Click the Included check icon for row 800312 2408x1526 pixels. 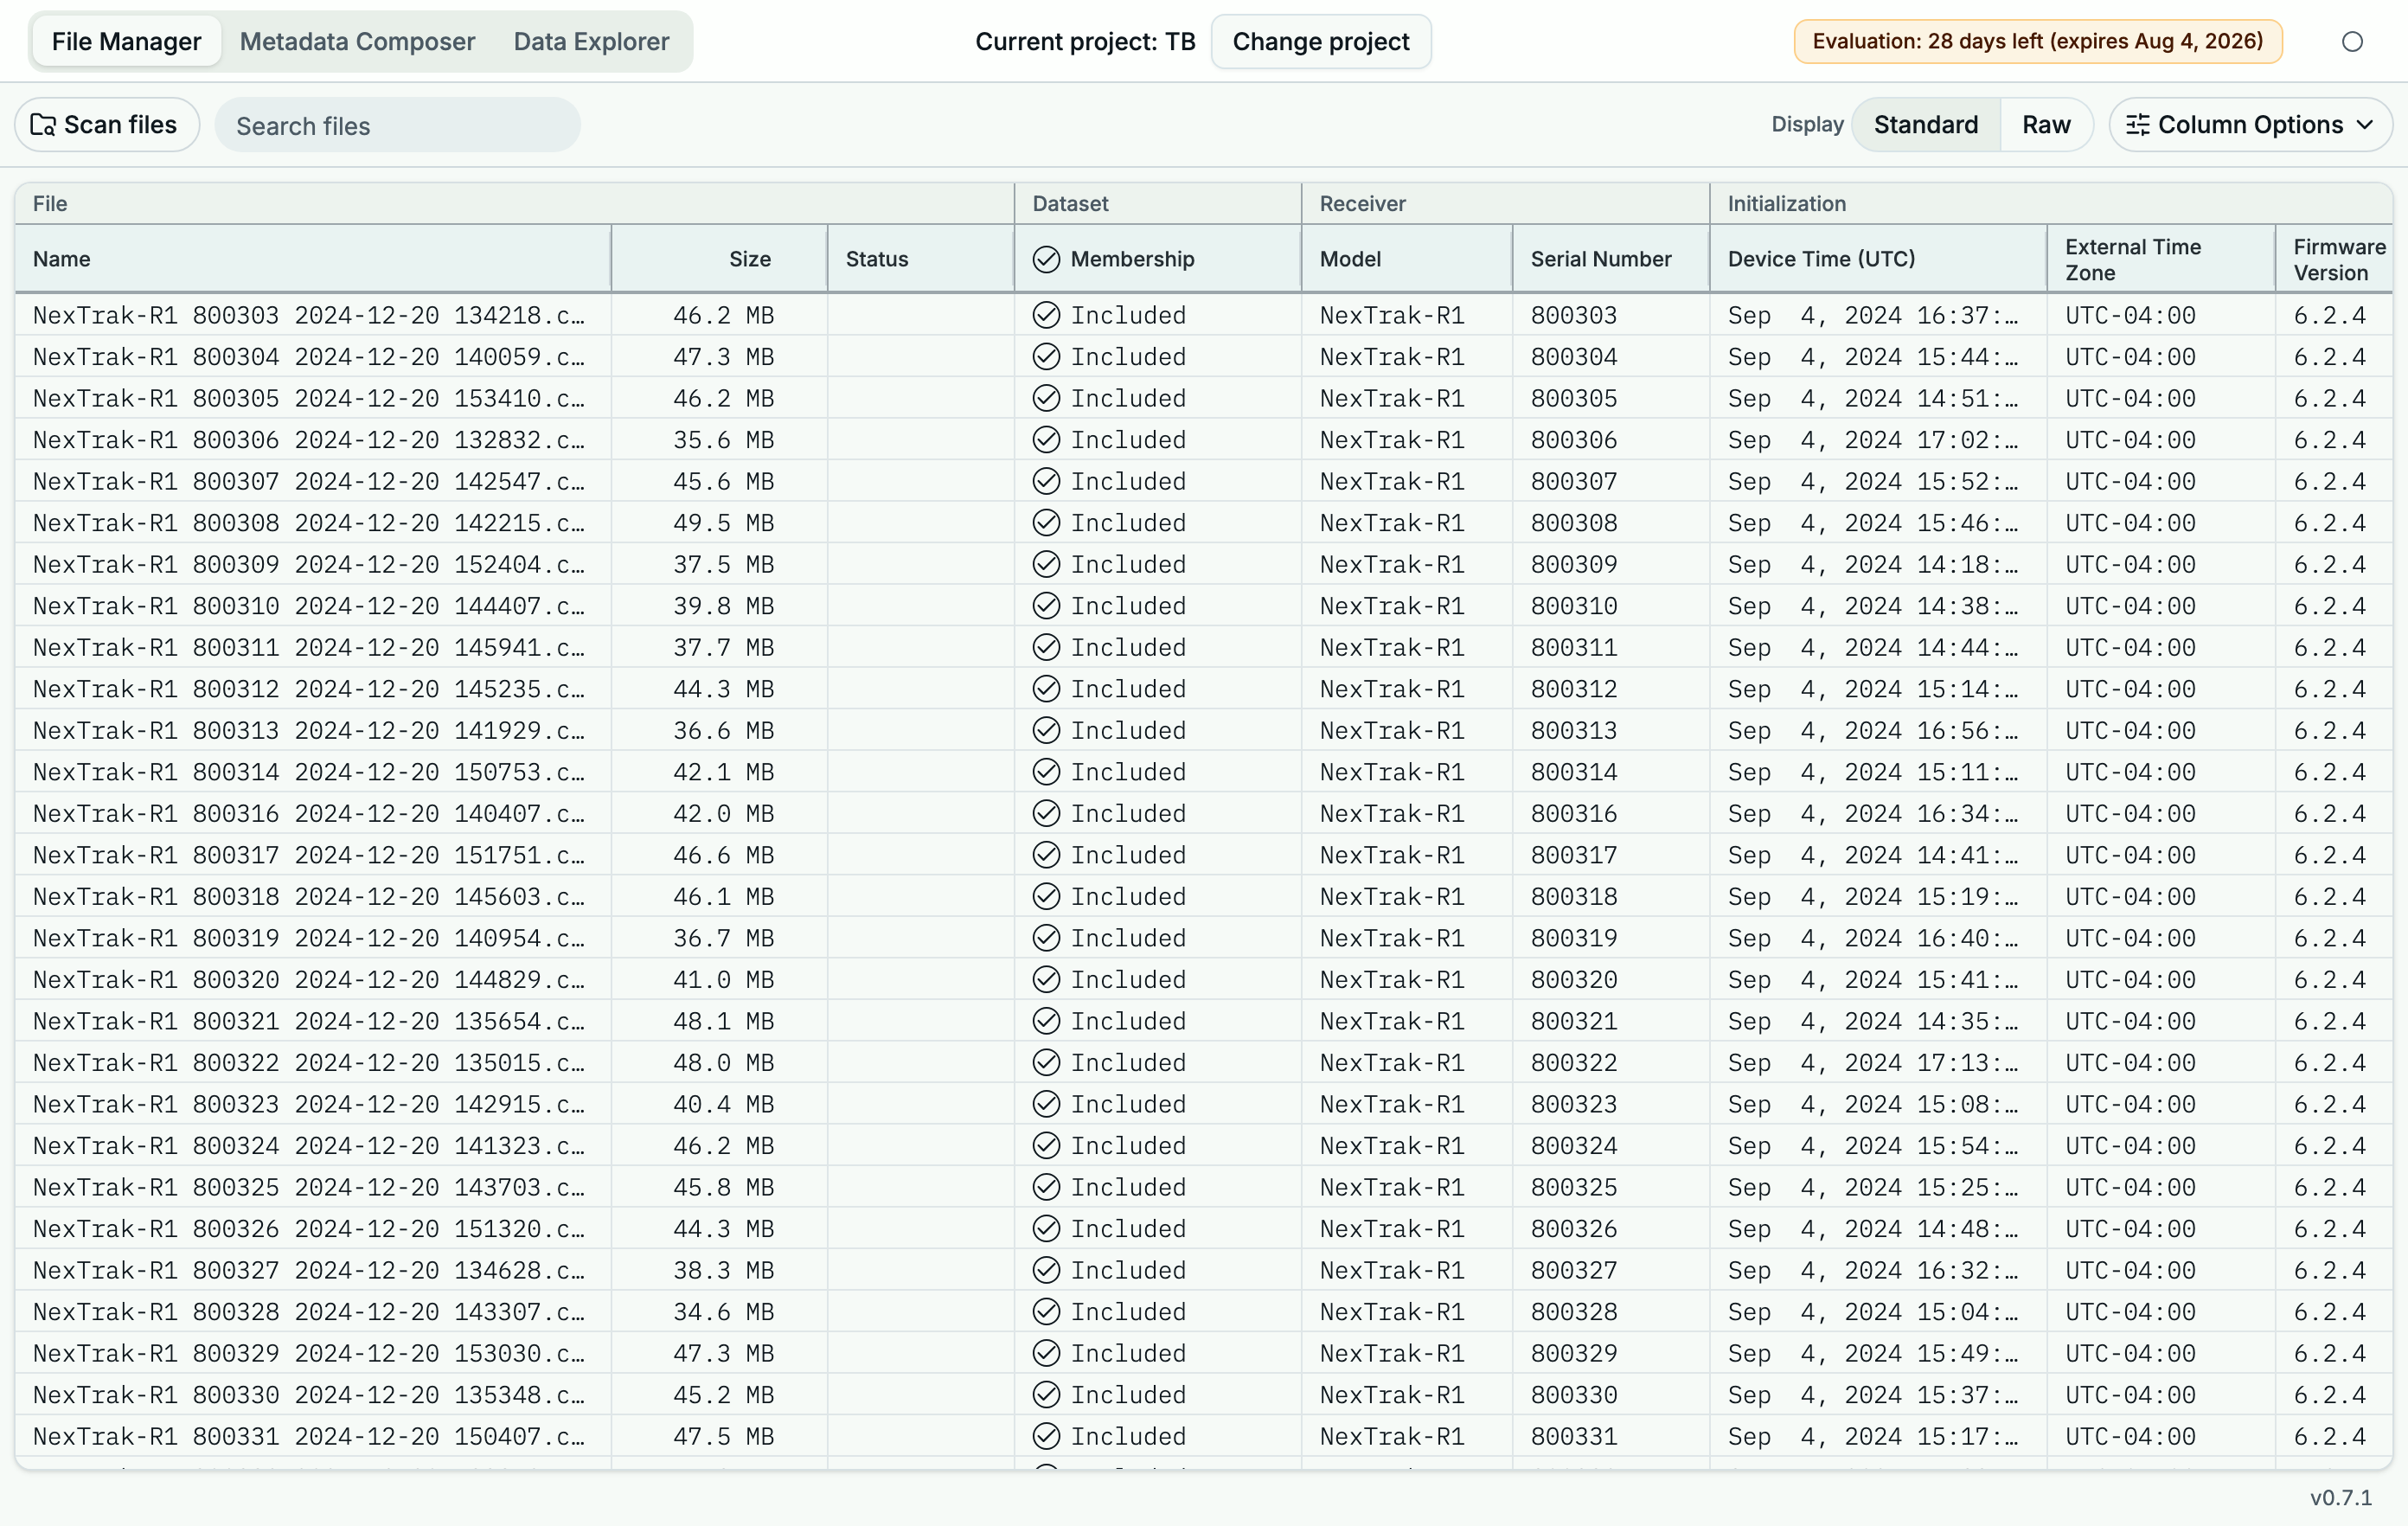pyautogui.click(x=1046, y=689)
